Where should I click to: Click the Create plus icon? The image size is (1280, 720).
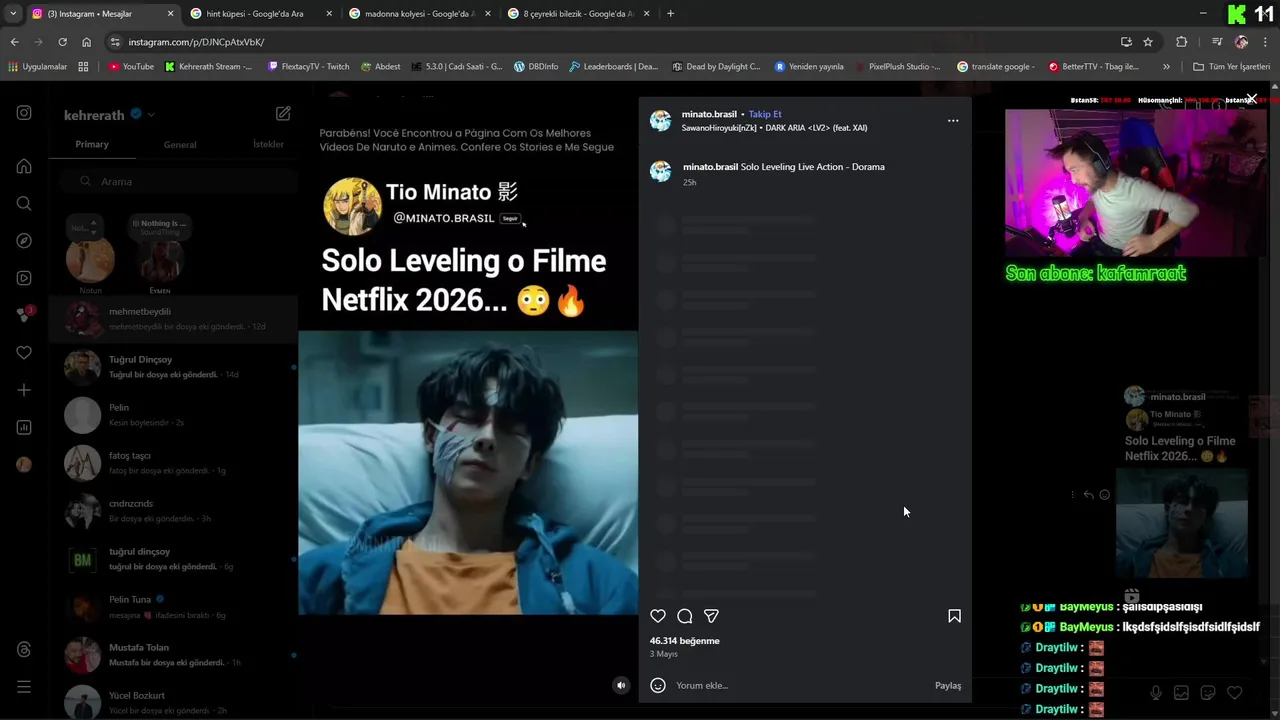(24, 390)
